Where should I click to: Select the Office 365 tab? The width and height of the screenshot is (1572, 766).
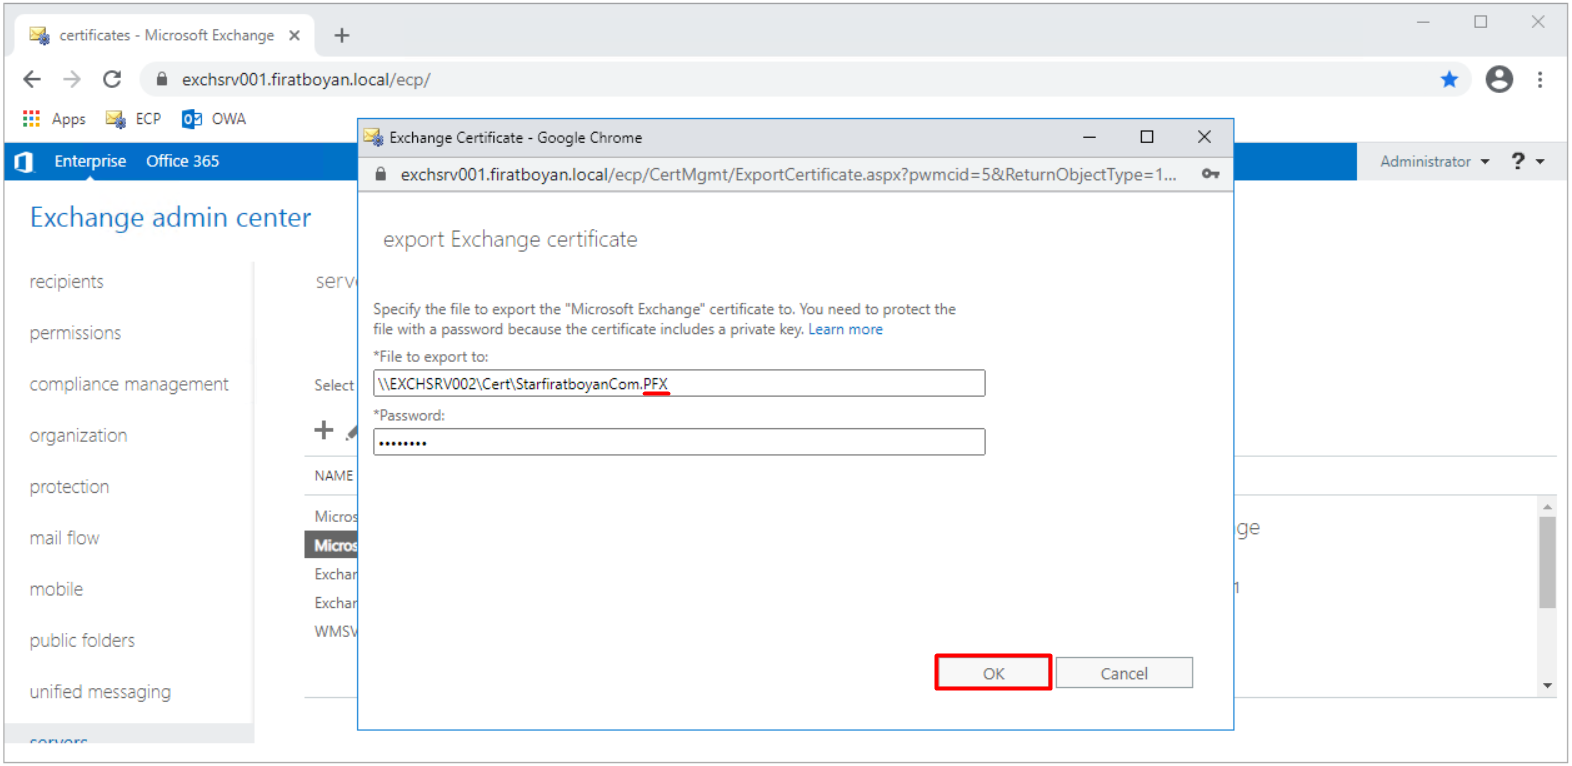182,161
